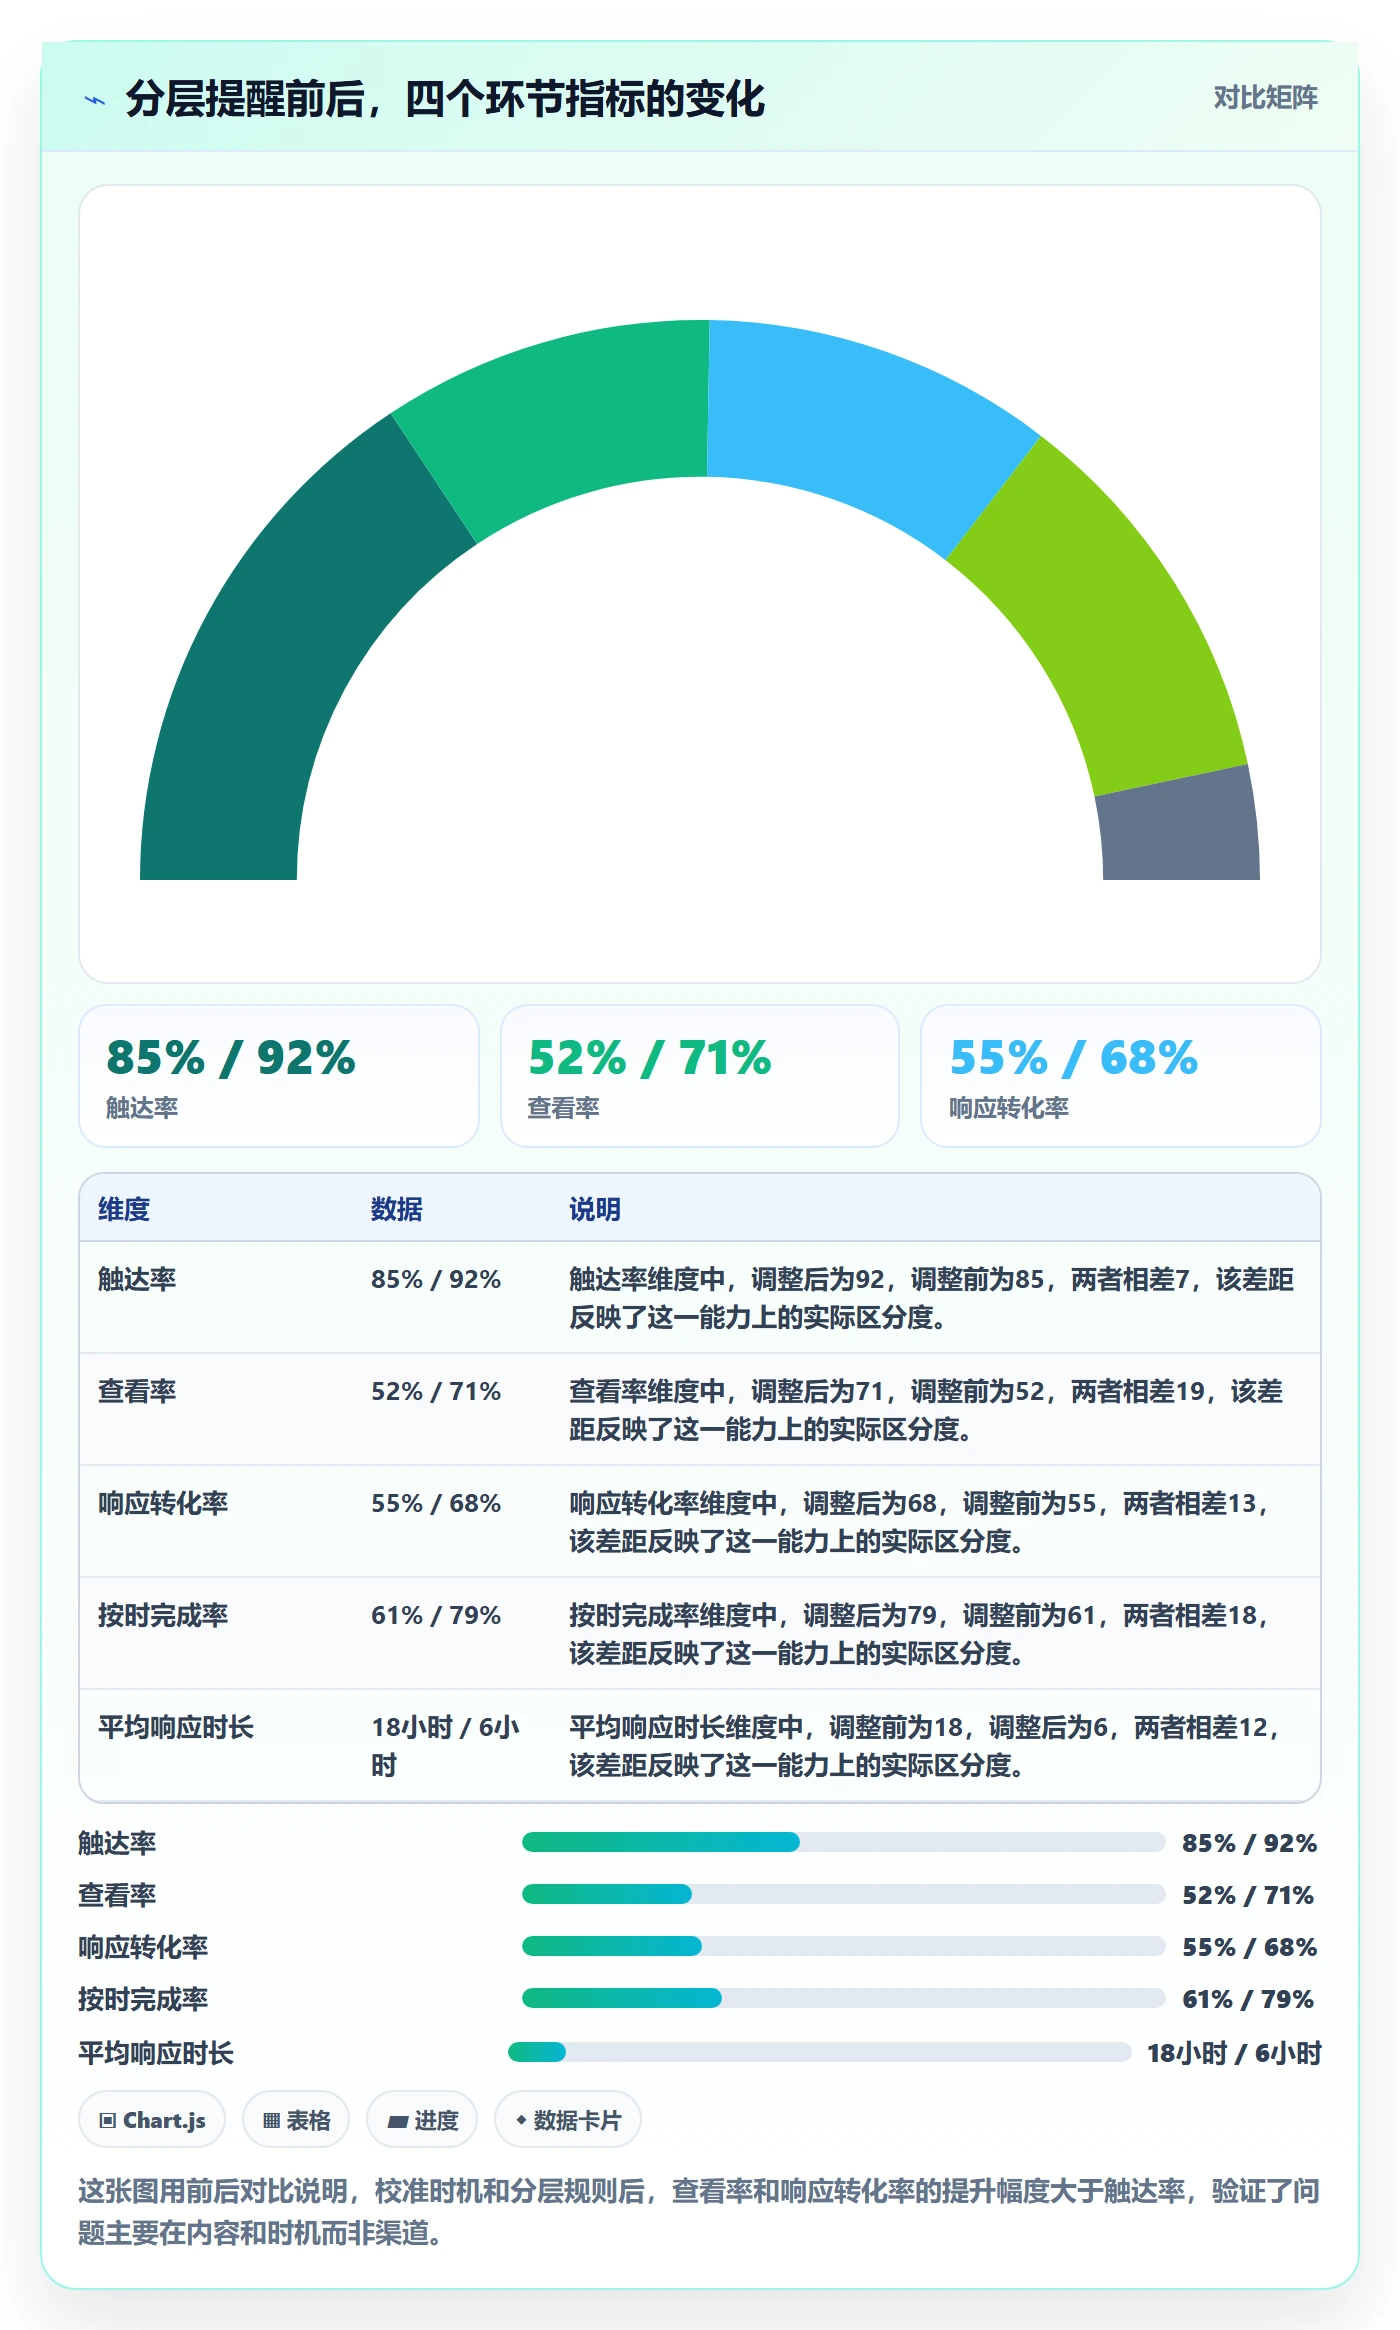Viewport: 1400px width, 2330px height.
Task: Click the Chart.js tag chip
Action: point(152,2120)
